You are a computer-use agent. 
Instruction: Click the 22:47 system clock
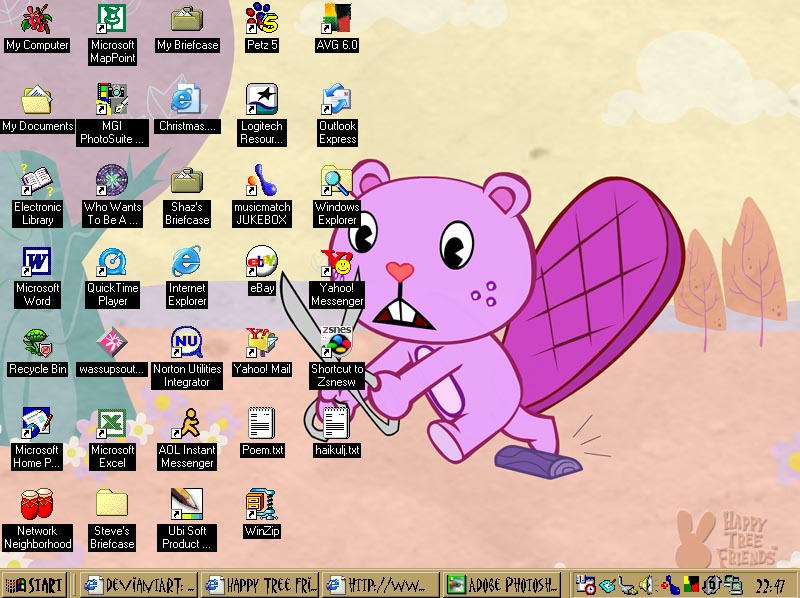(x=769, y=586)
